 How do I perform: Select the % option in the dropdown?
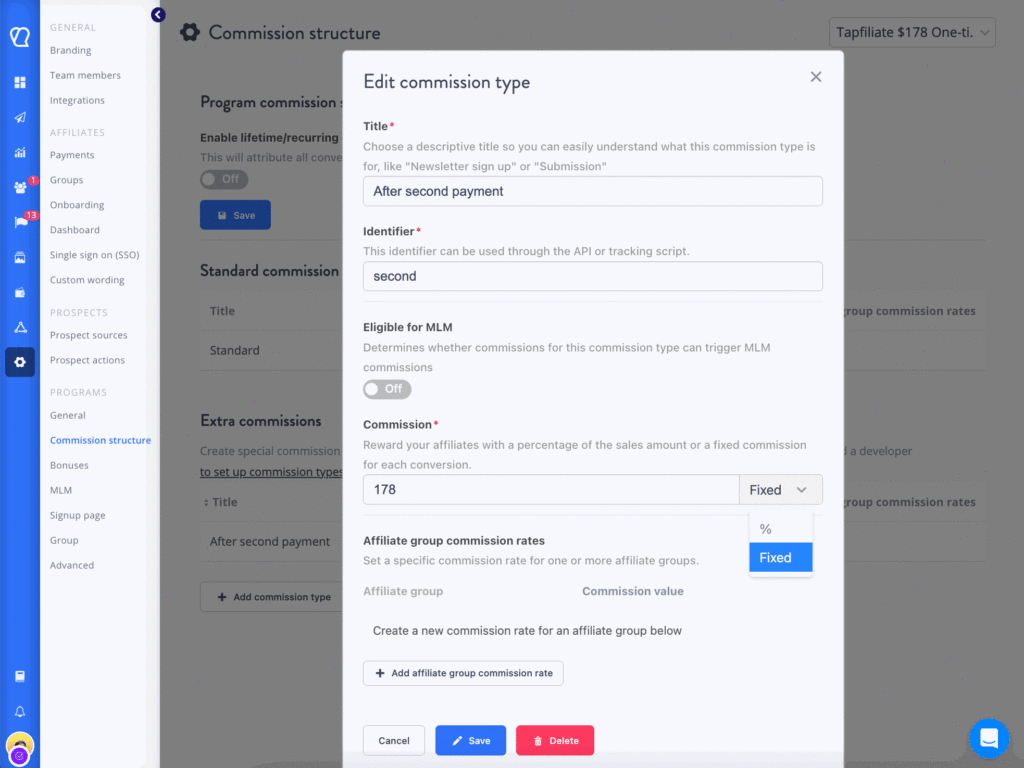765,528
